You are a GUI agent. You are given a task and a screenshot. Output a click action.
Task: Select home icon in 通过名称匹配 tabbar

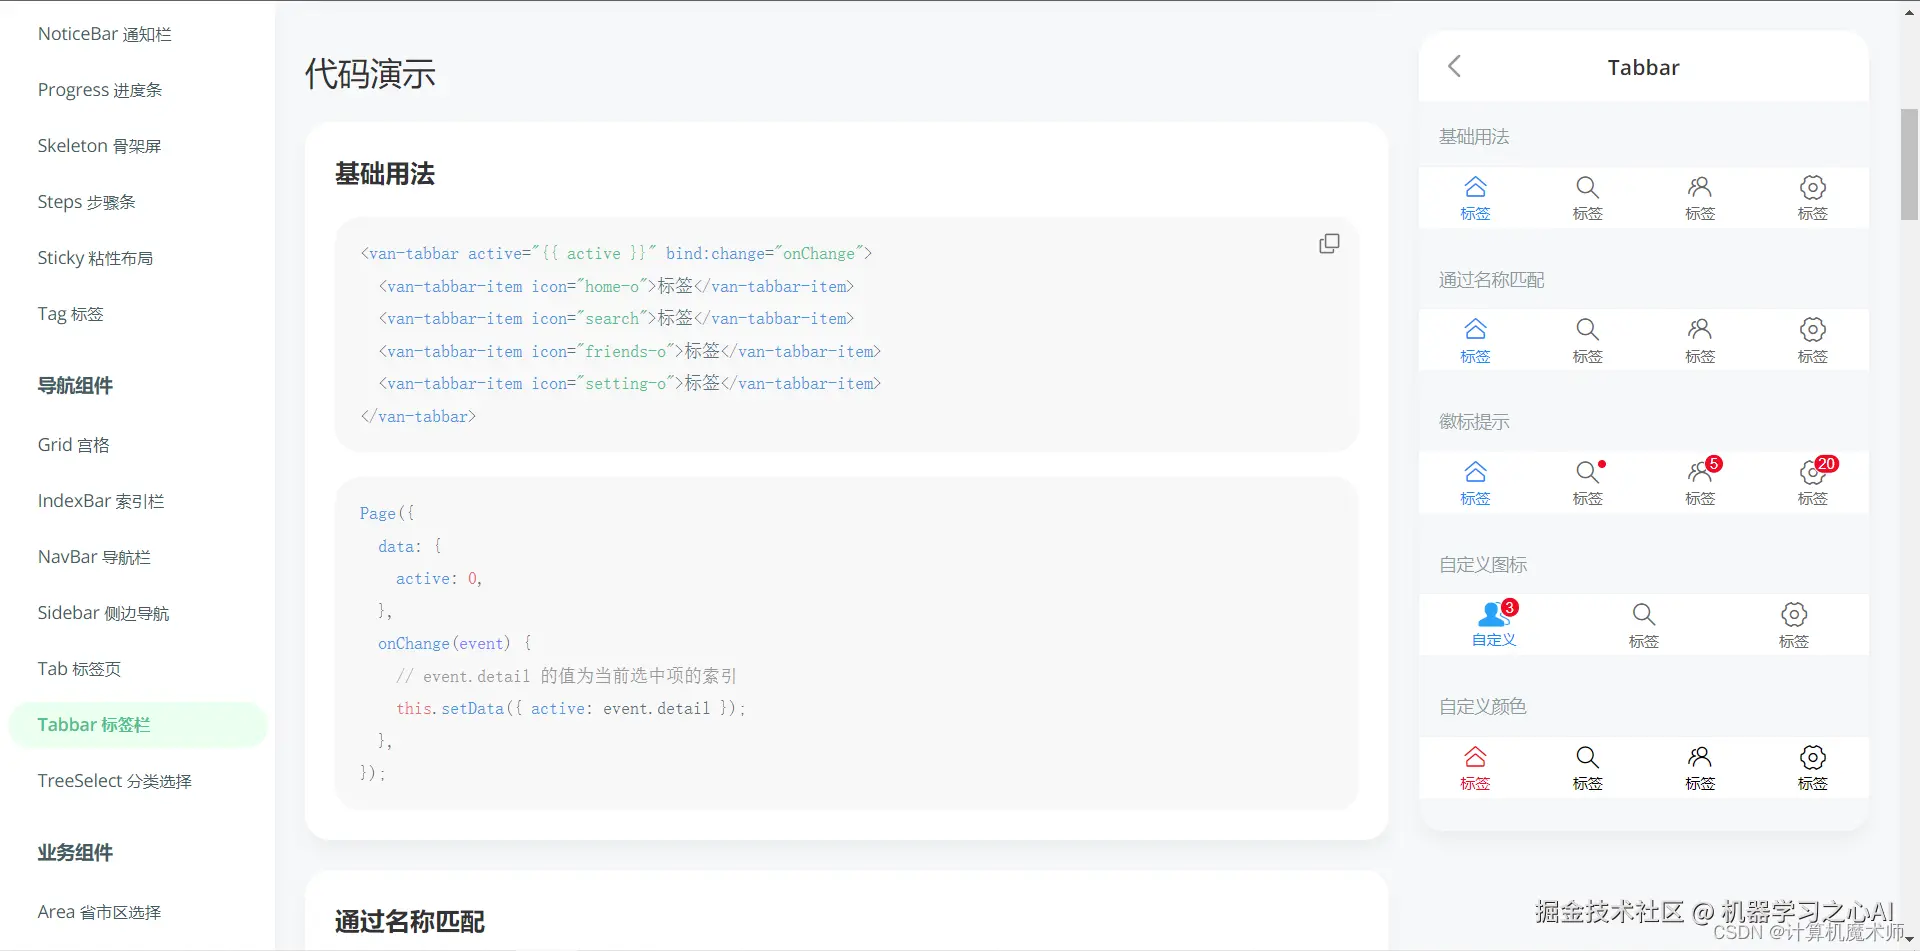coord(1475,329)
